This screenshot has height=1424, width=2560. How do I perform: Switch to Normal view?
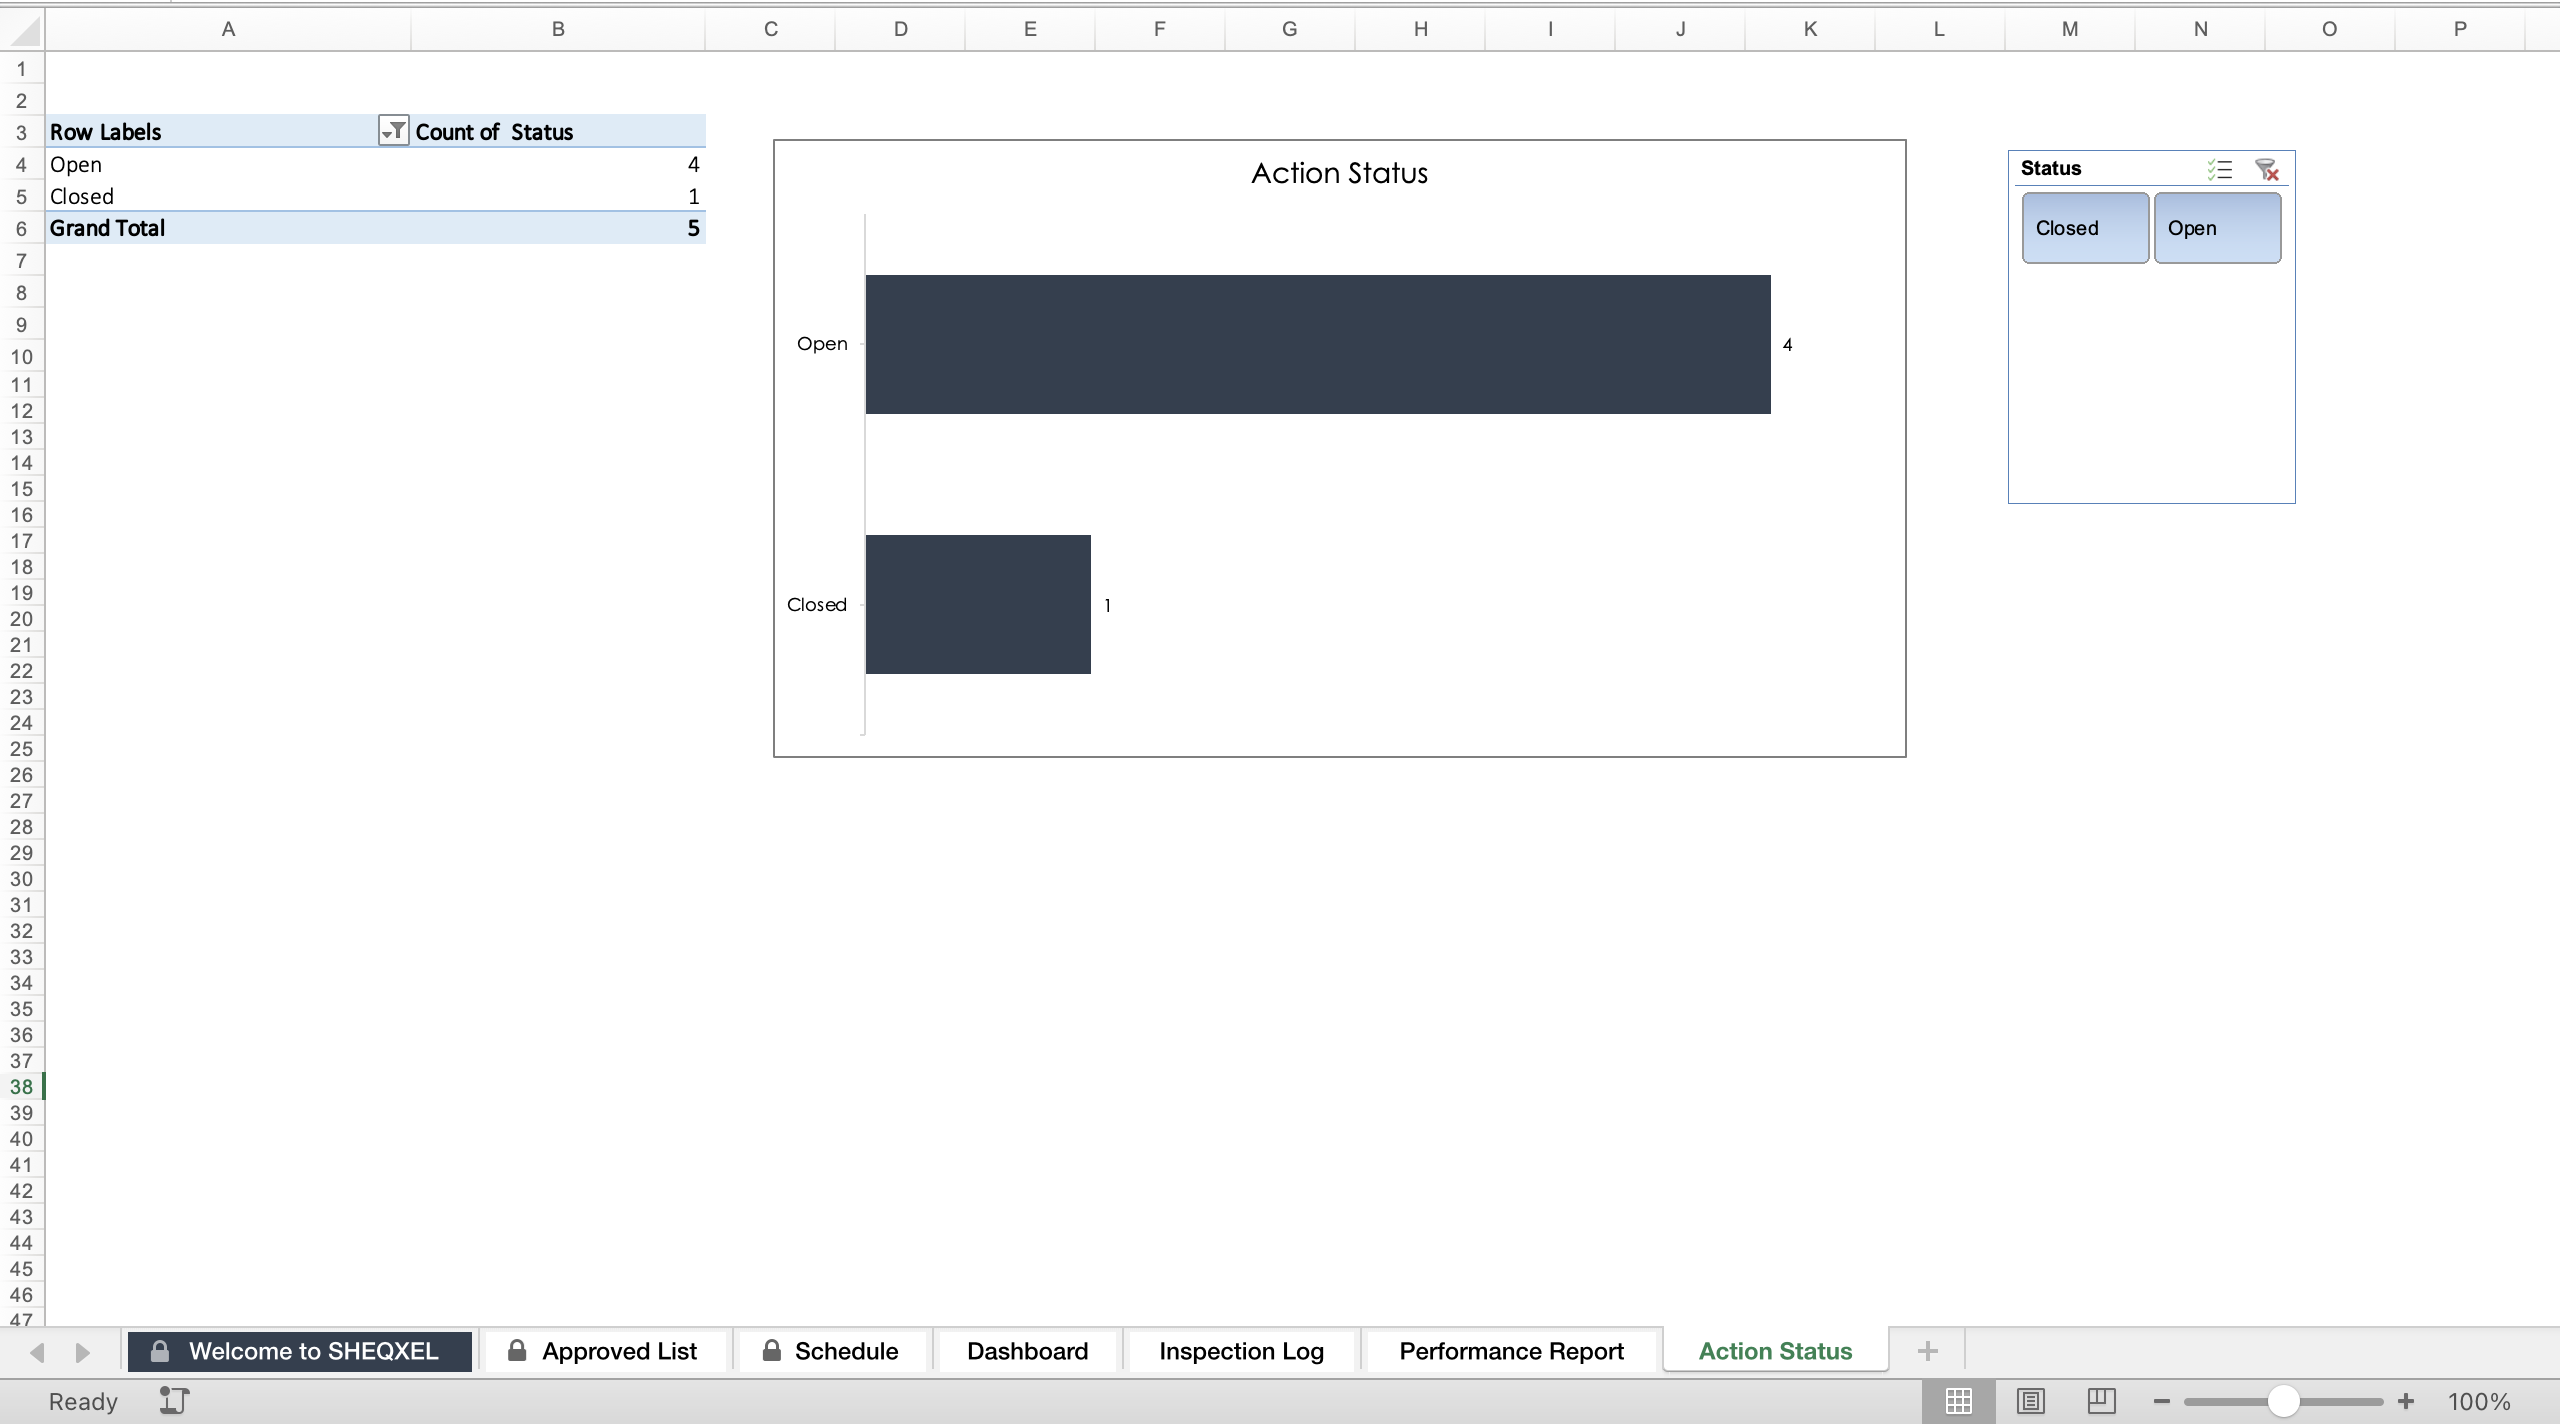pyautogui.click(x=1958, y=1401)
